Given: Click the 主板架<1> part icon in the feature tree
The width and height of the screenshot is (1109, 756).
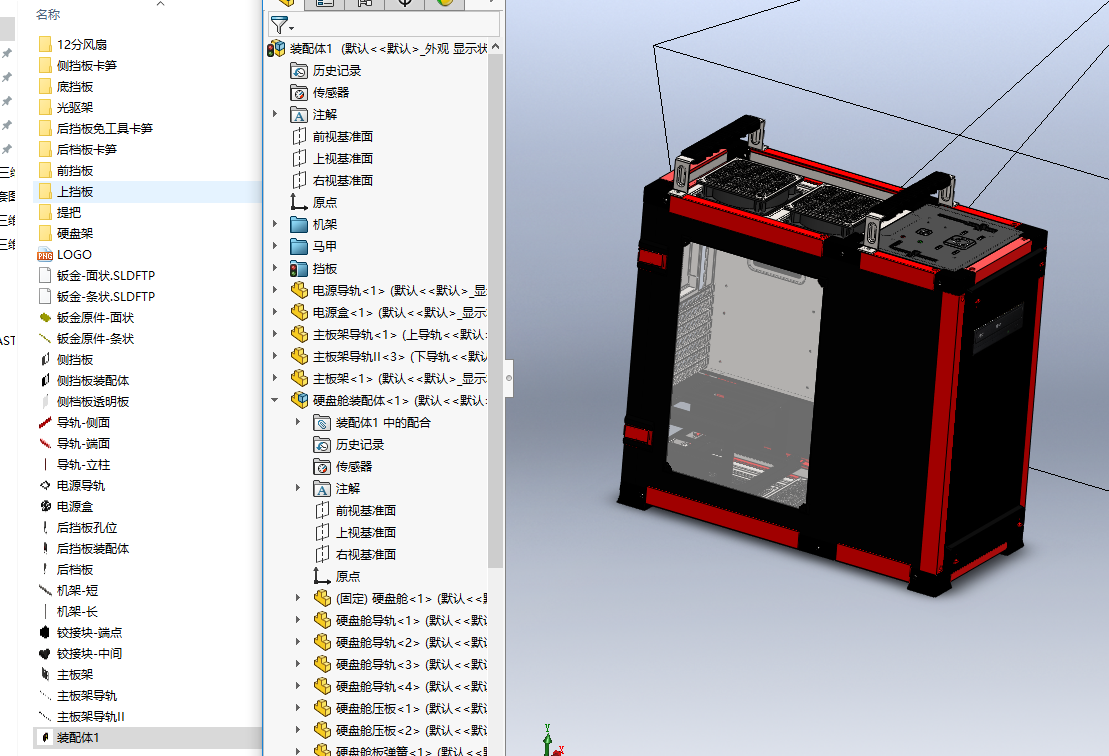Looking at the screenshot, I should [x=299, y=378].
